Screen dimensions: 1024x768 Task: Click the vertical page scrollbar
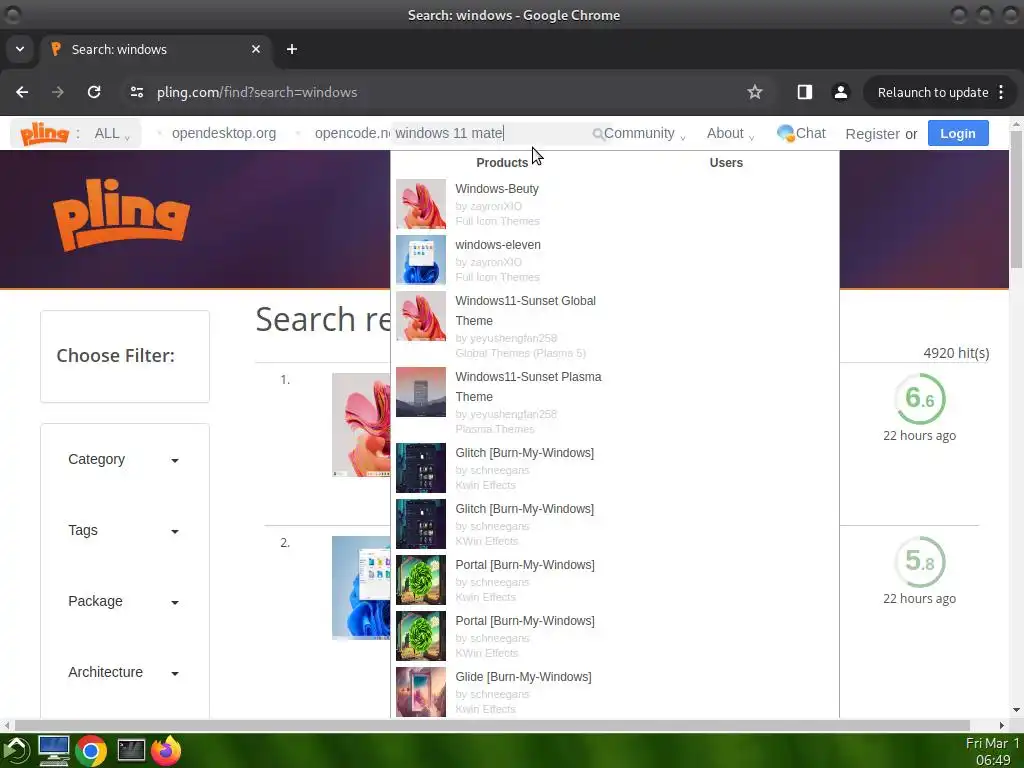pyautogui.click(x=1016, y=199)
